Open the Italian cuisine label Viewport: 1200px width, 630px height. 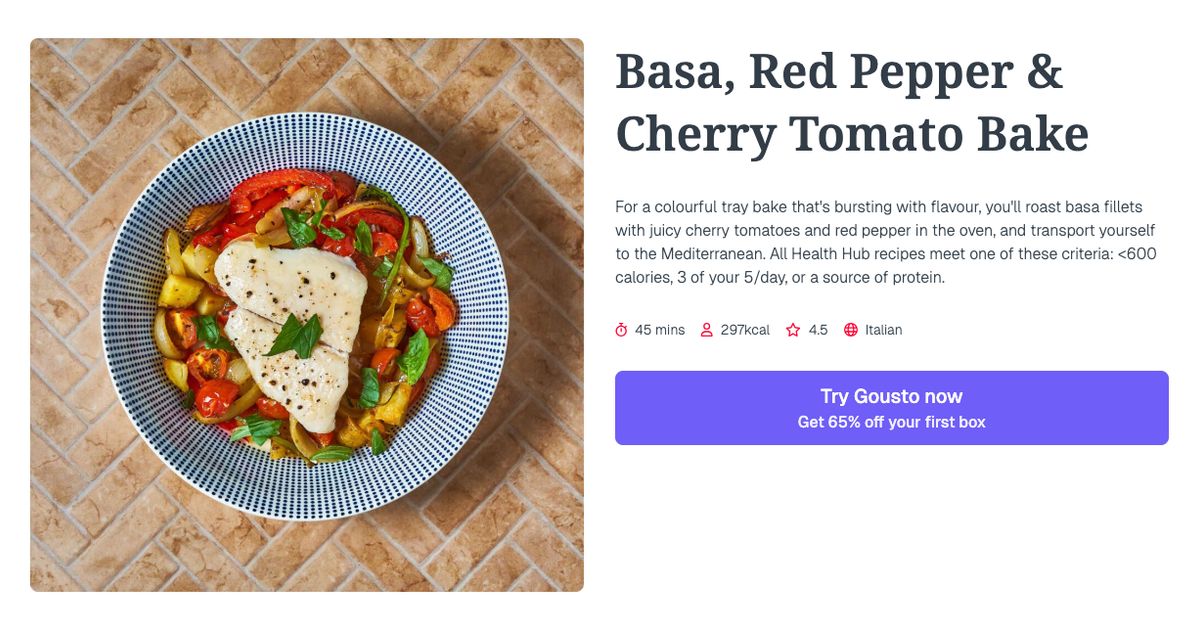coord(883,329)
